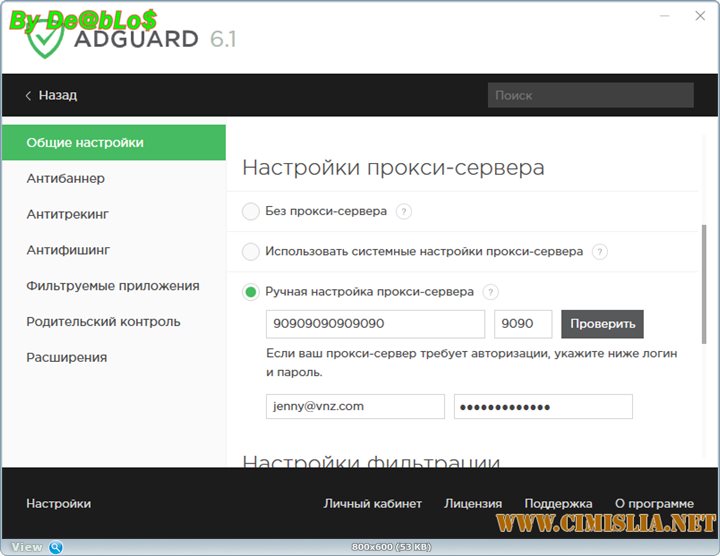Viewport: 720px width, 556px height.
Task: Click the 'View' label in status bar
Action: click(27, 547)
